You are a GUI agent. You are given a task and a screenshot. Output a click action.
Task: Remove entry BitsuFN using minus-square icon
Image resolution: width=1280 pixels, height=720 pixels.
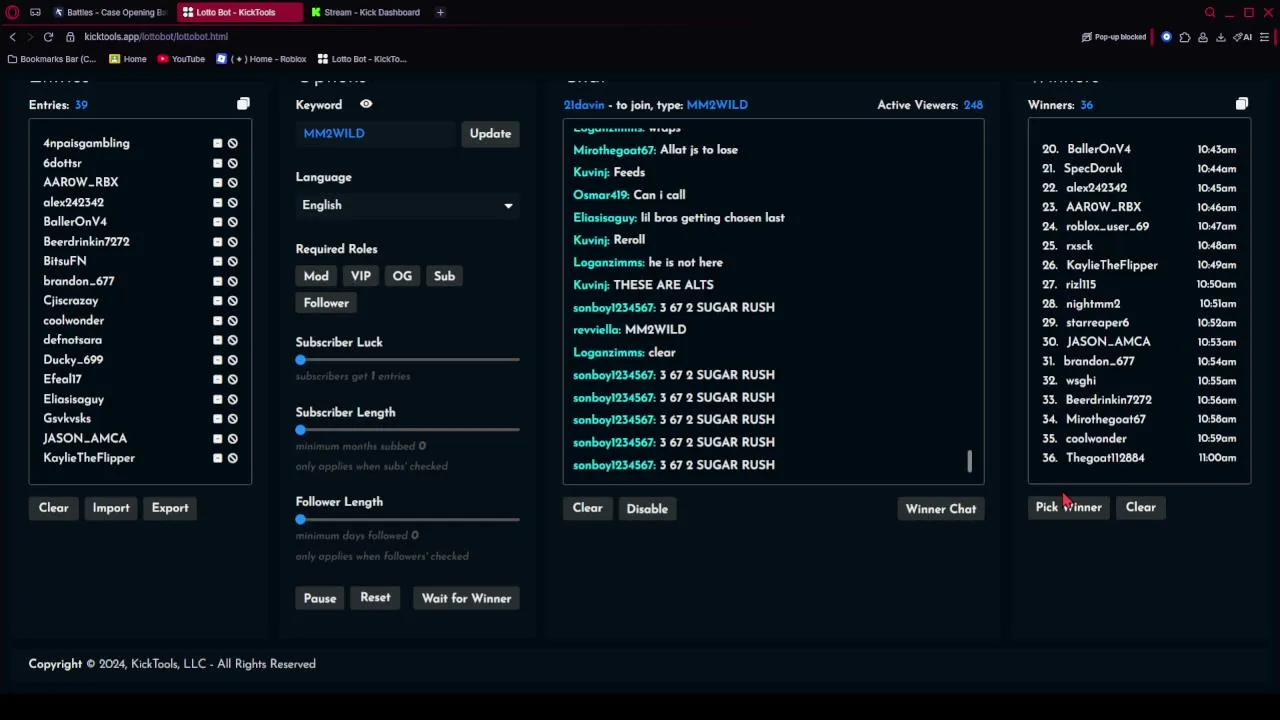point(217,261)
